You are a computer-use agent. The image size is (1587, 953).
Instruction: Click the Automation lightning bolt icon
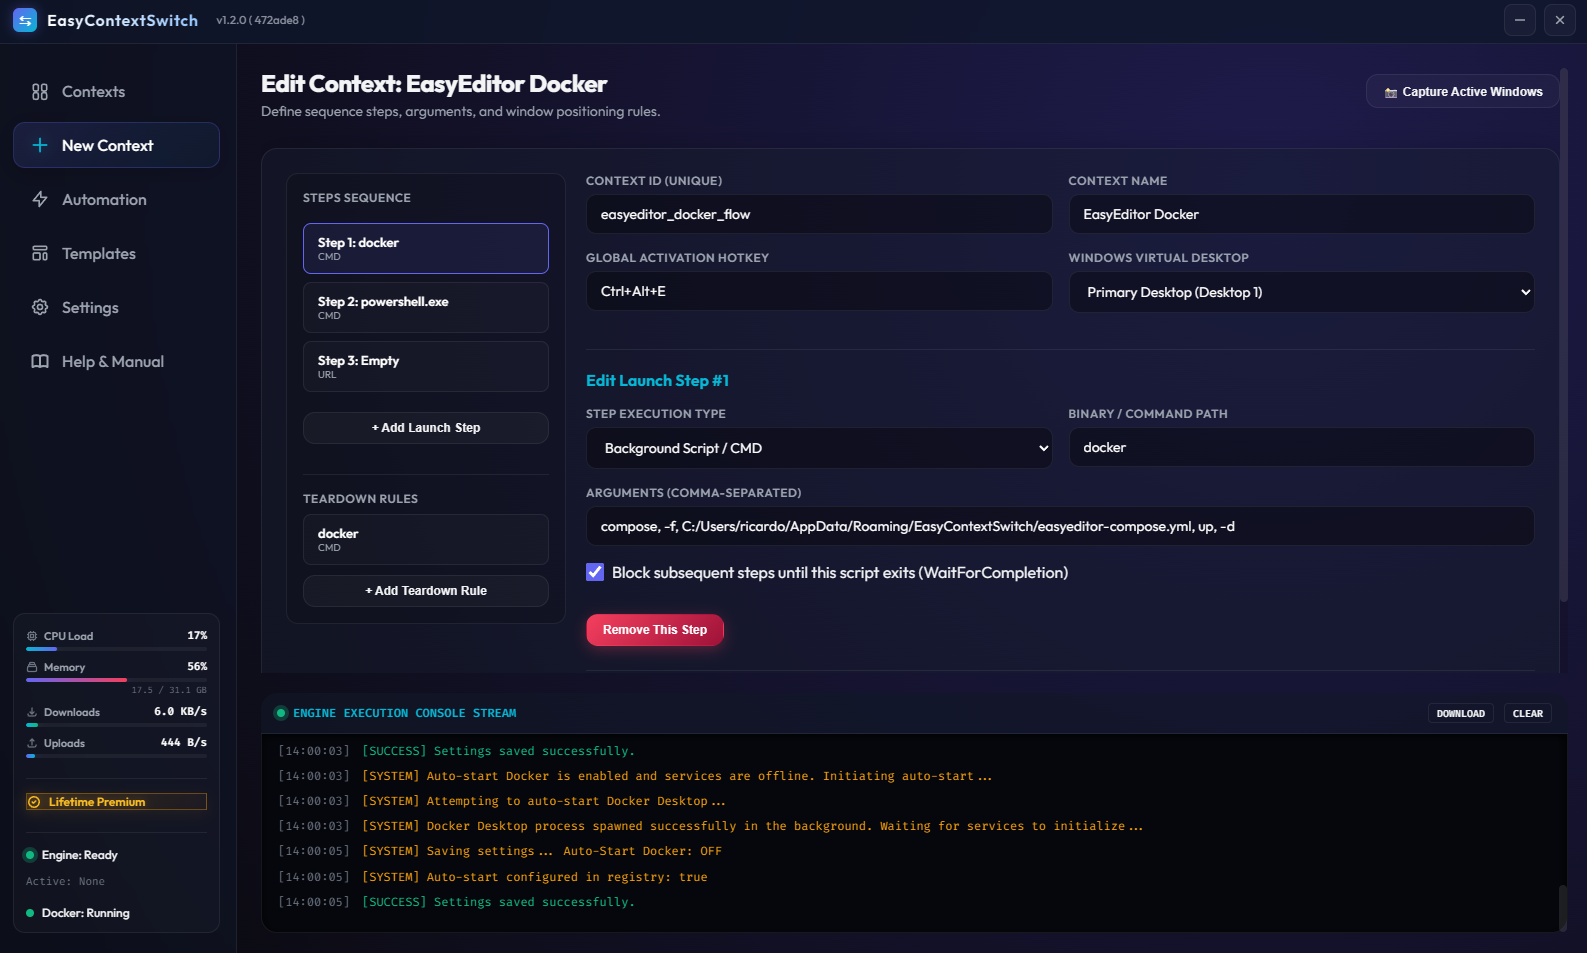click(x=40, y=199)
